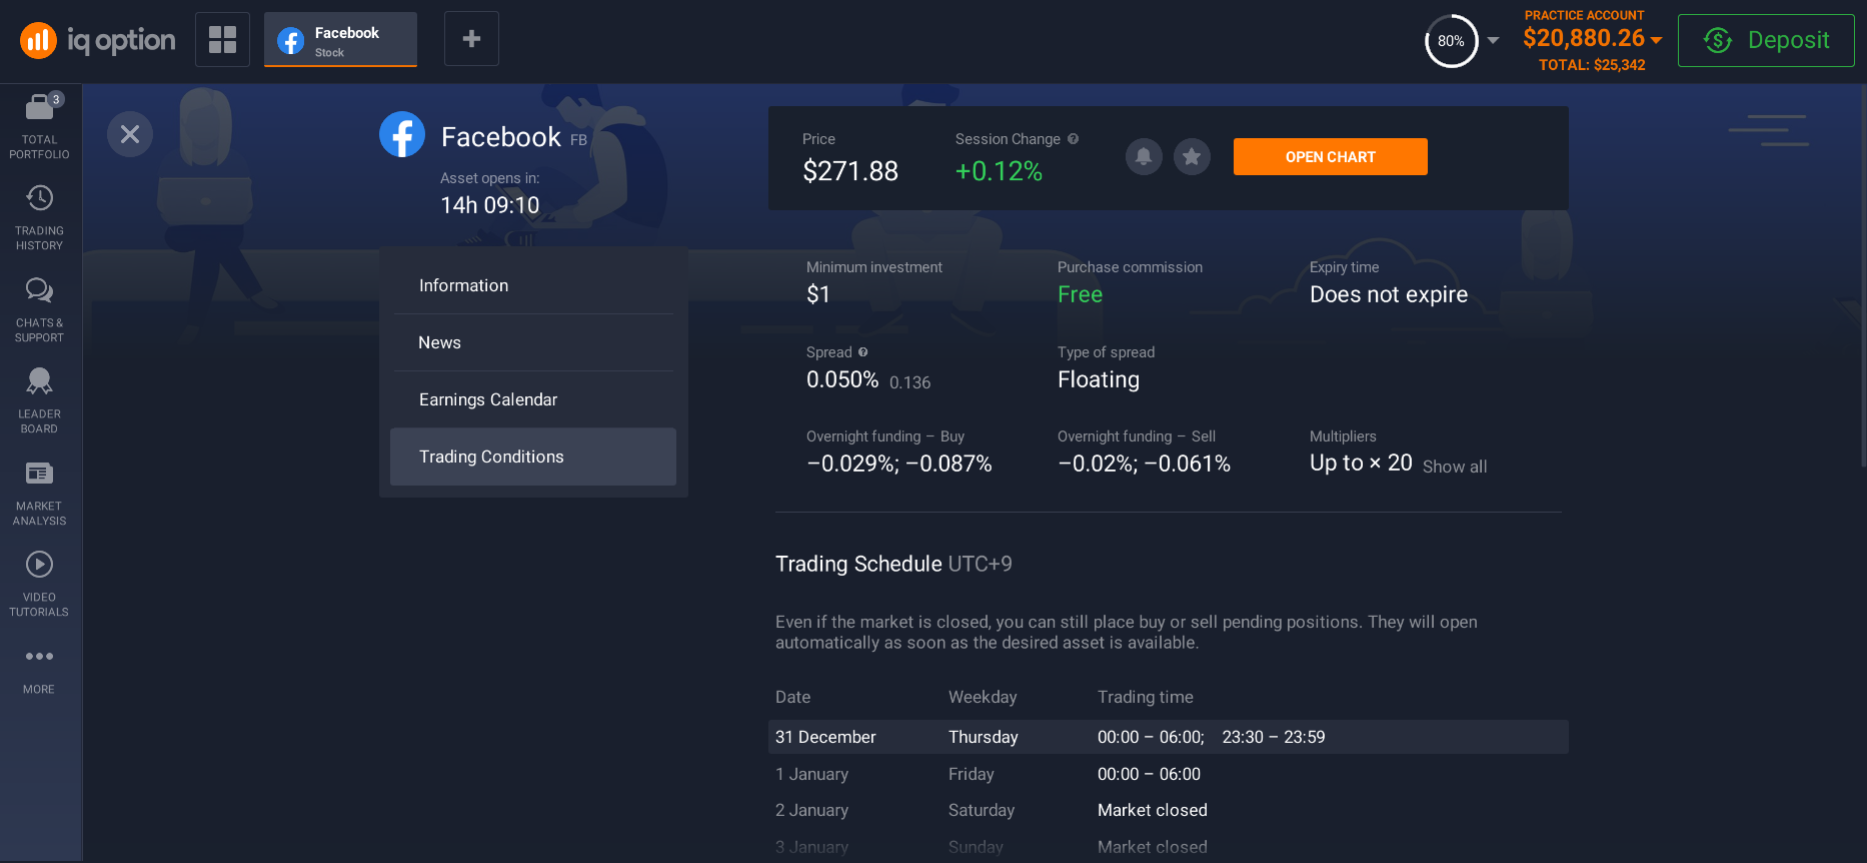Toggle the favorite star icon

(x=1192, y=157)
